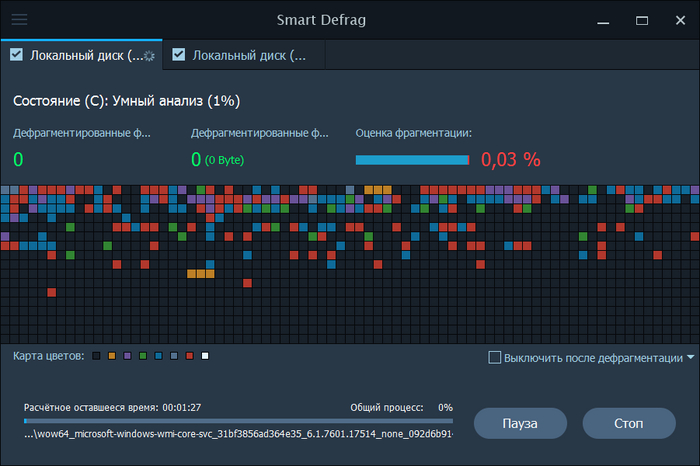700x466 pixels.
Task: Click the Стоп button
Action: click(629, 423)
